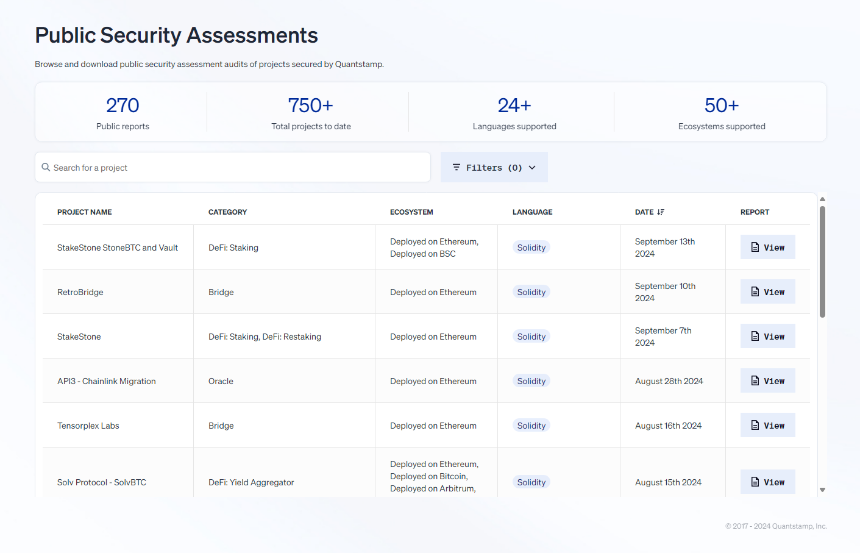The width and height of the screenshot is (860, 553).
Task: Sort by the PROJECT NAME column header
Action: tap(84, 212)
